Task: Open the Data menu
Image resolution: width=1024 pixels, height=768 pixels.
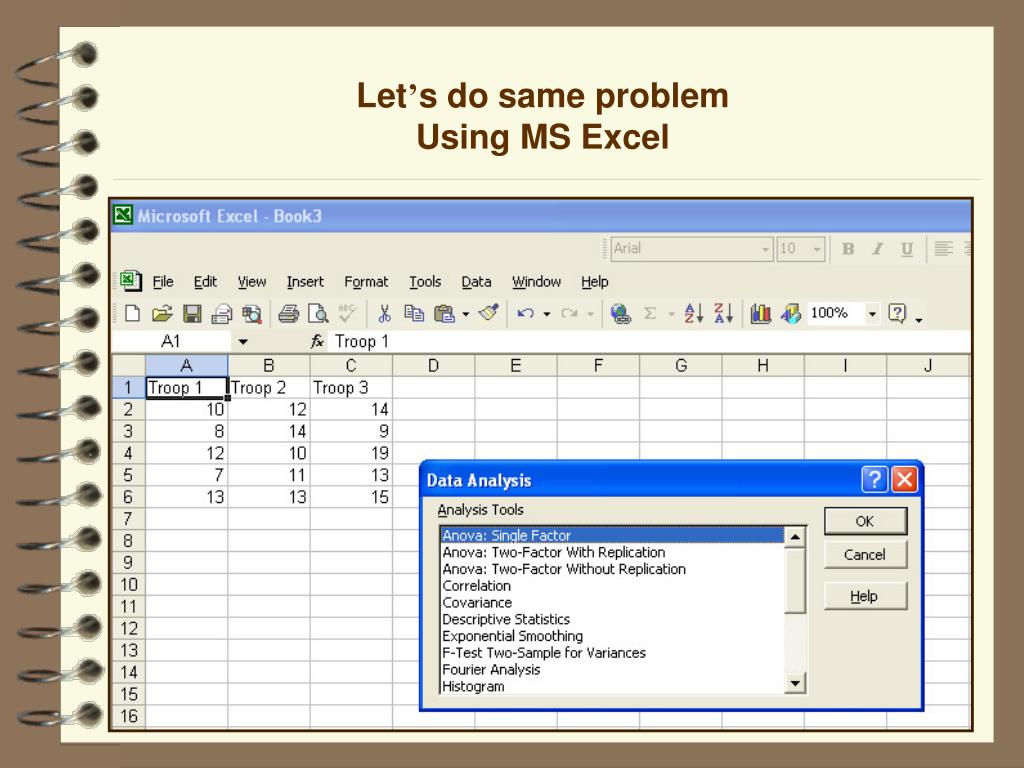Action: click(476, 282)
